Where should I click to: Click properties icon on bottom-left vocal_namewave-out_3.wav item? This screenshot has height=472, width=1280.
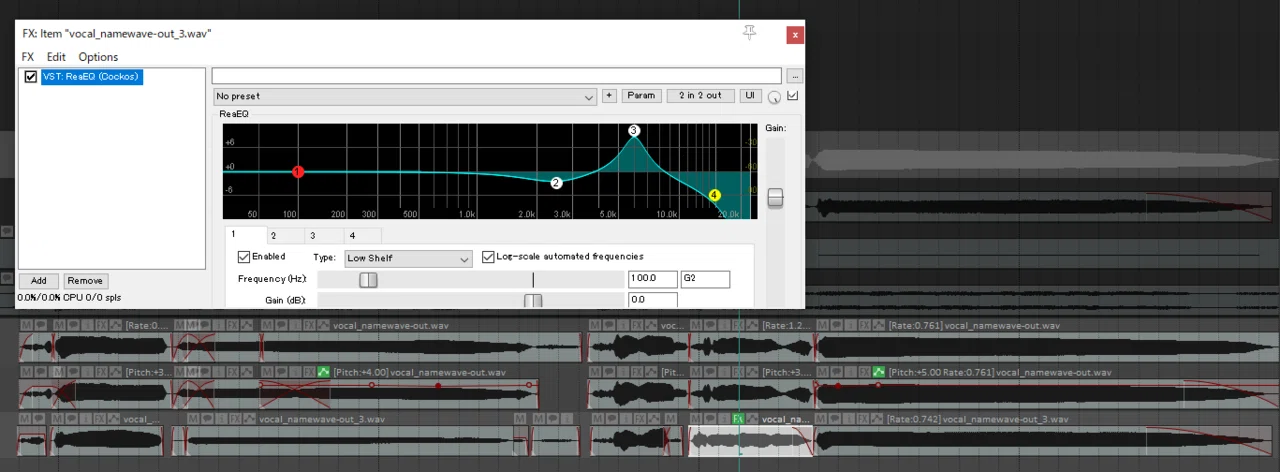tap(221, 419)
